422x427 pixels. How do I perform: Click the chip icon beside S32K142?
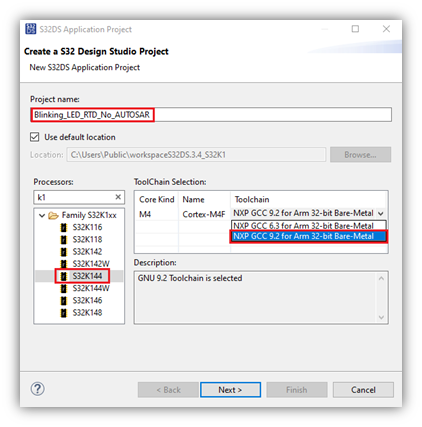pos(63,252)
